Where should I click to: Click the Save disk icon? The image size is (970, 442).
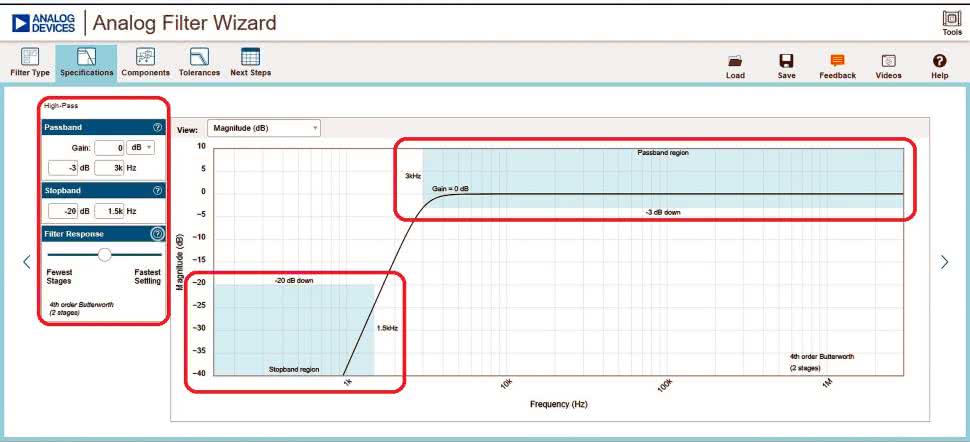tap(786, 61)
